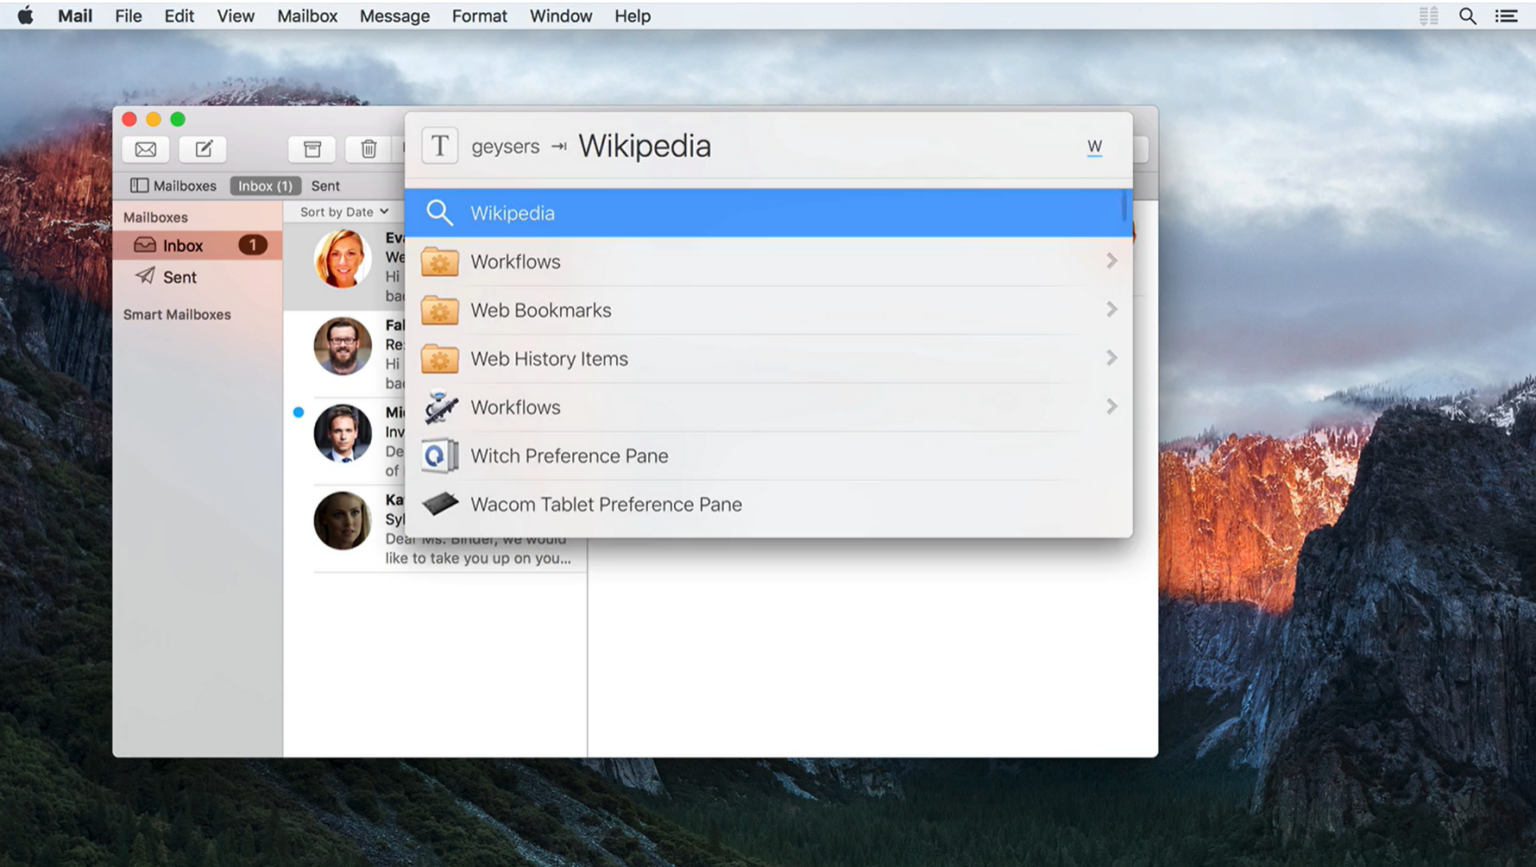This screenshot has width=1536, height=867.
Task: Open the Format menu
Action: 479,15
